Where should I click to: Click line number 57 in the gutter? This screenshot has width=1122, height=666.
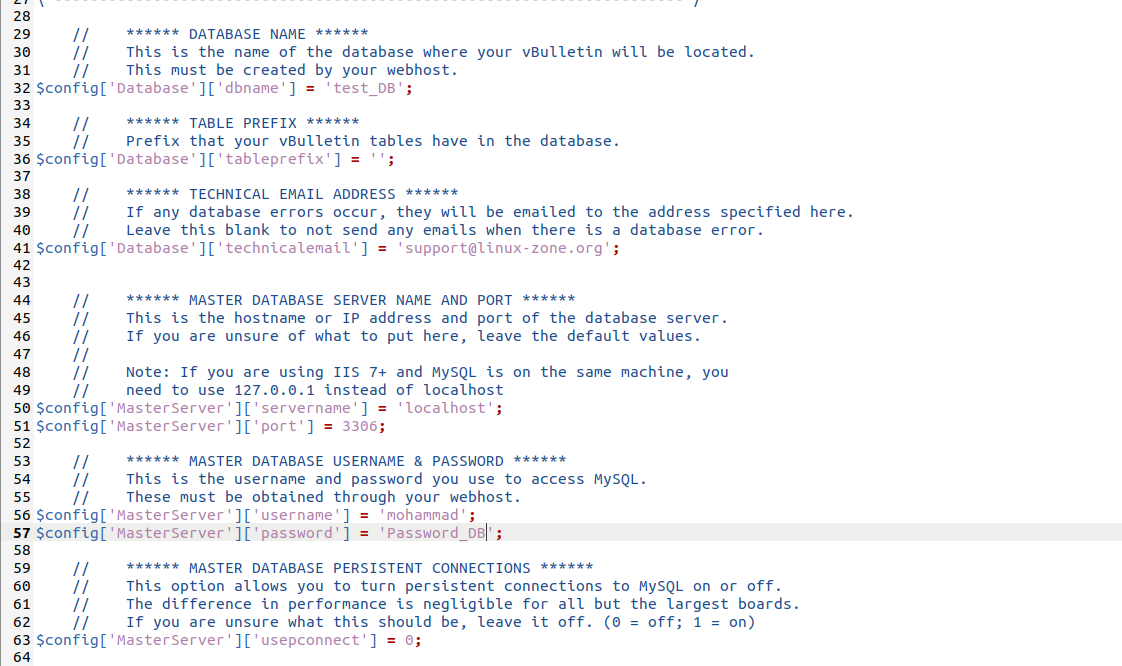(x=22, y=533)
